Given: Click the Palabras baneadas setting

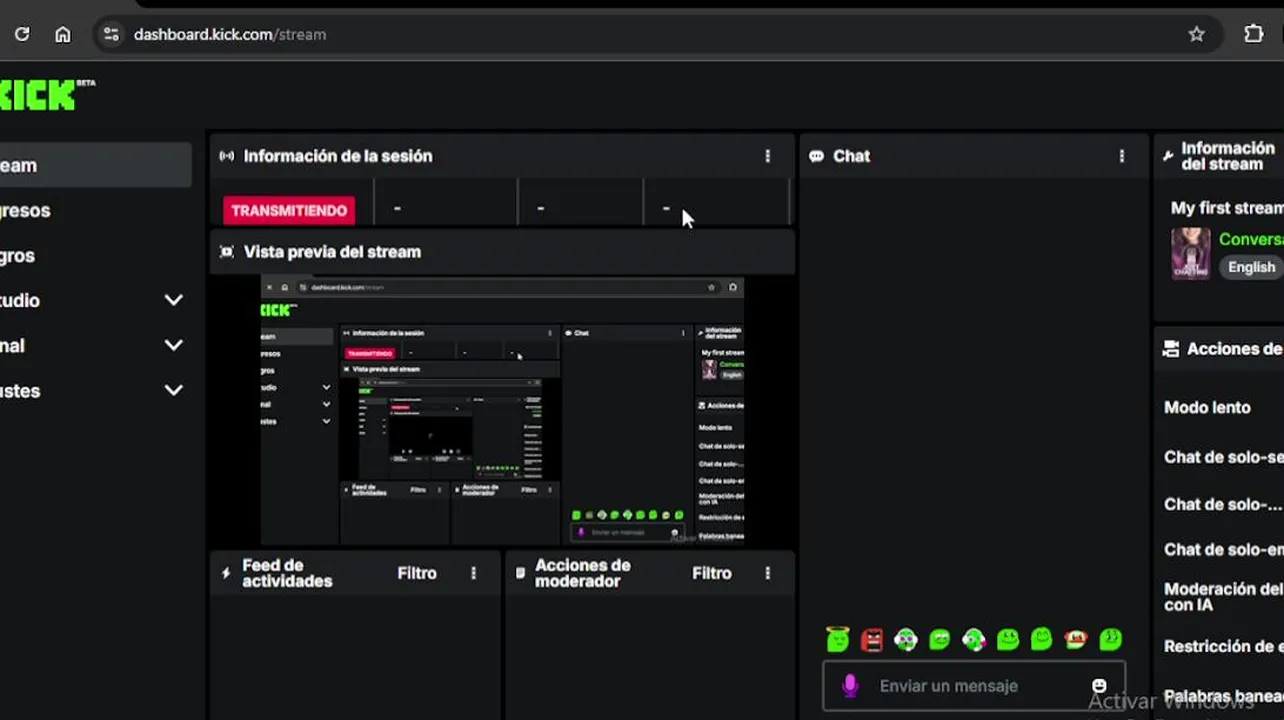Looking at the screenshot, I should coord(1223,696).
